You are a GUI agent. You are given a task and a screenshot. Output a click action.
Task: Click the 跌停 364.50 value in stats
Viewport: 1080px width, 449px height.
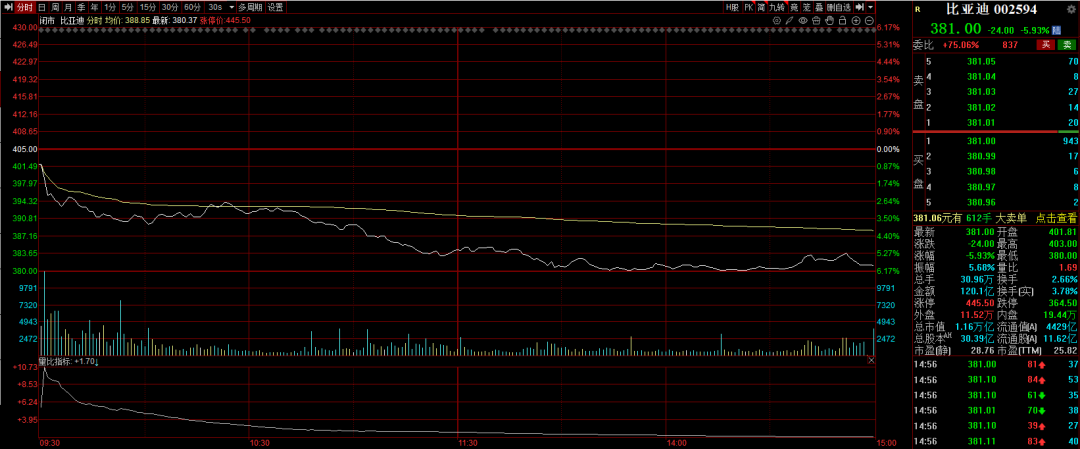1061,304
